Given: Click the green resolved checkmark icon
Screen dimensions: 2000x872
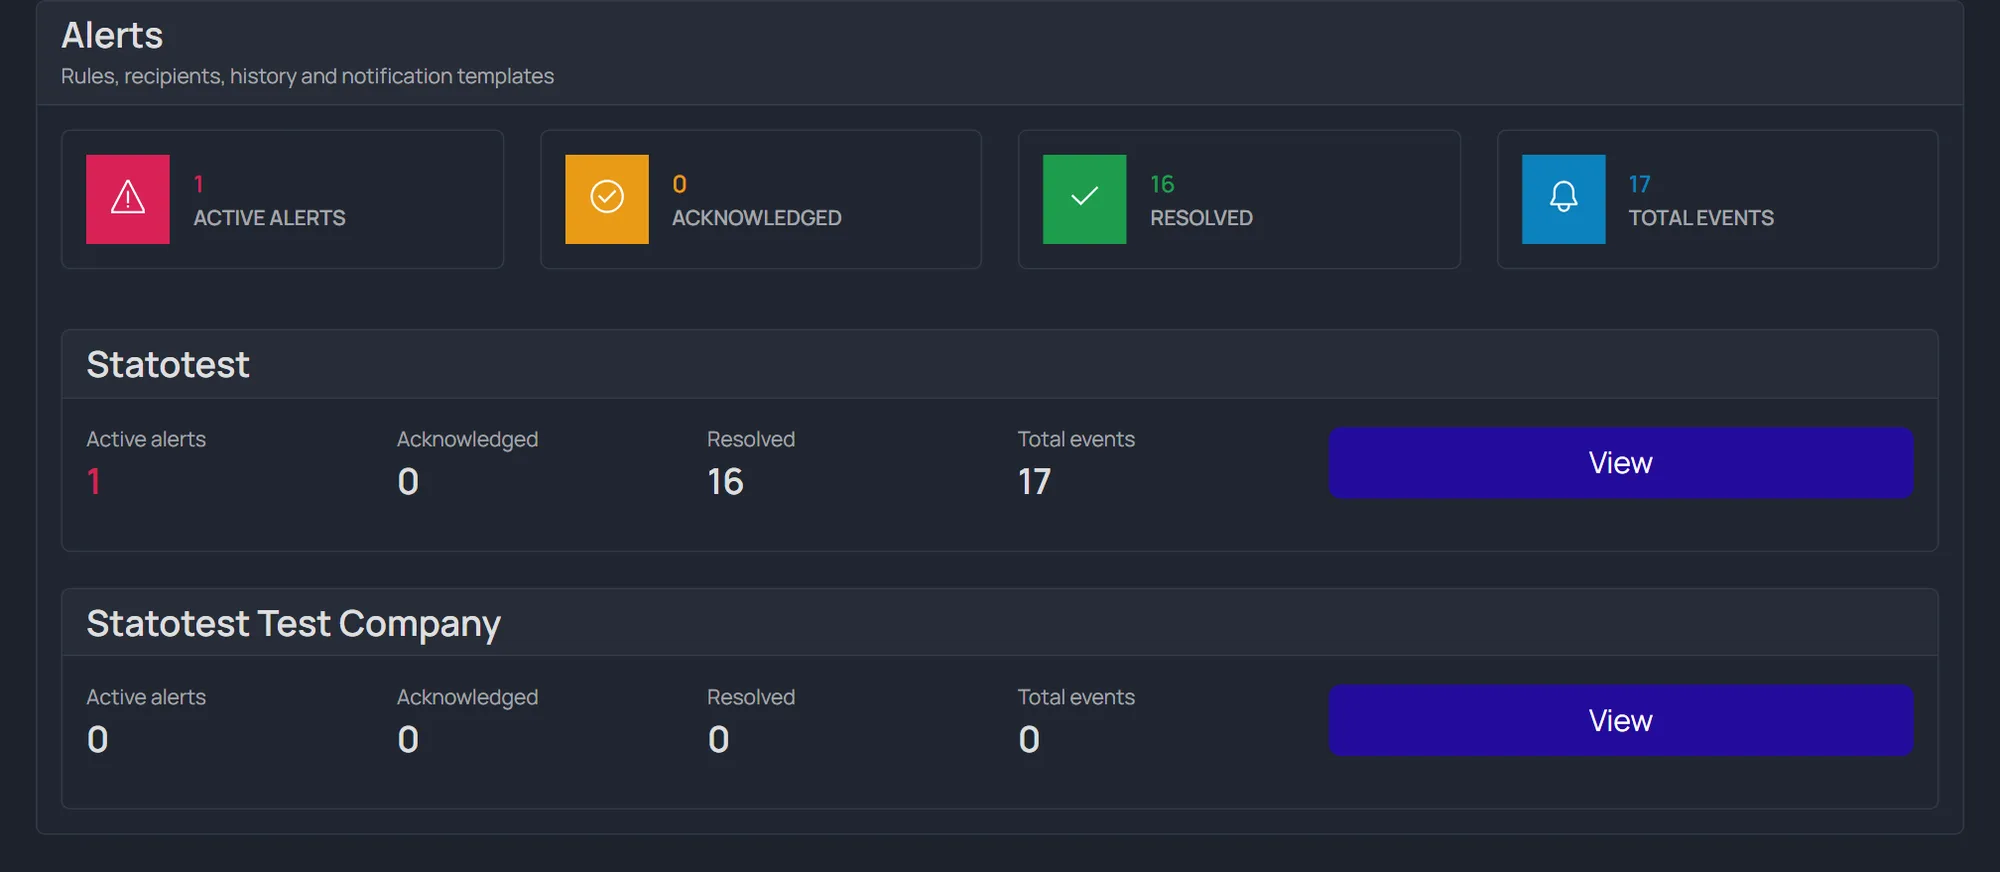Looking at the screenshot, I should [1084, 198].
